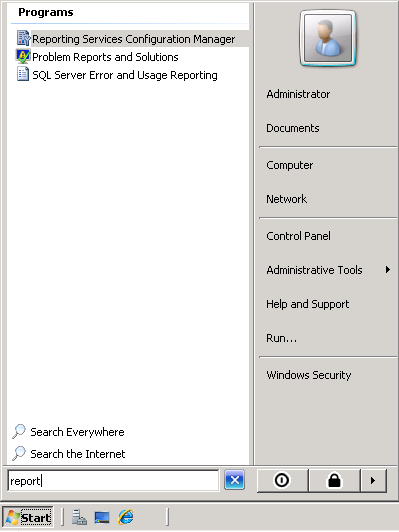Click the Problem Reports and Solutions icon
The width and height of the screenshot is (399, 532).
tap(23, 56)
